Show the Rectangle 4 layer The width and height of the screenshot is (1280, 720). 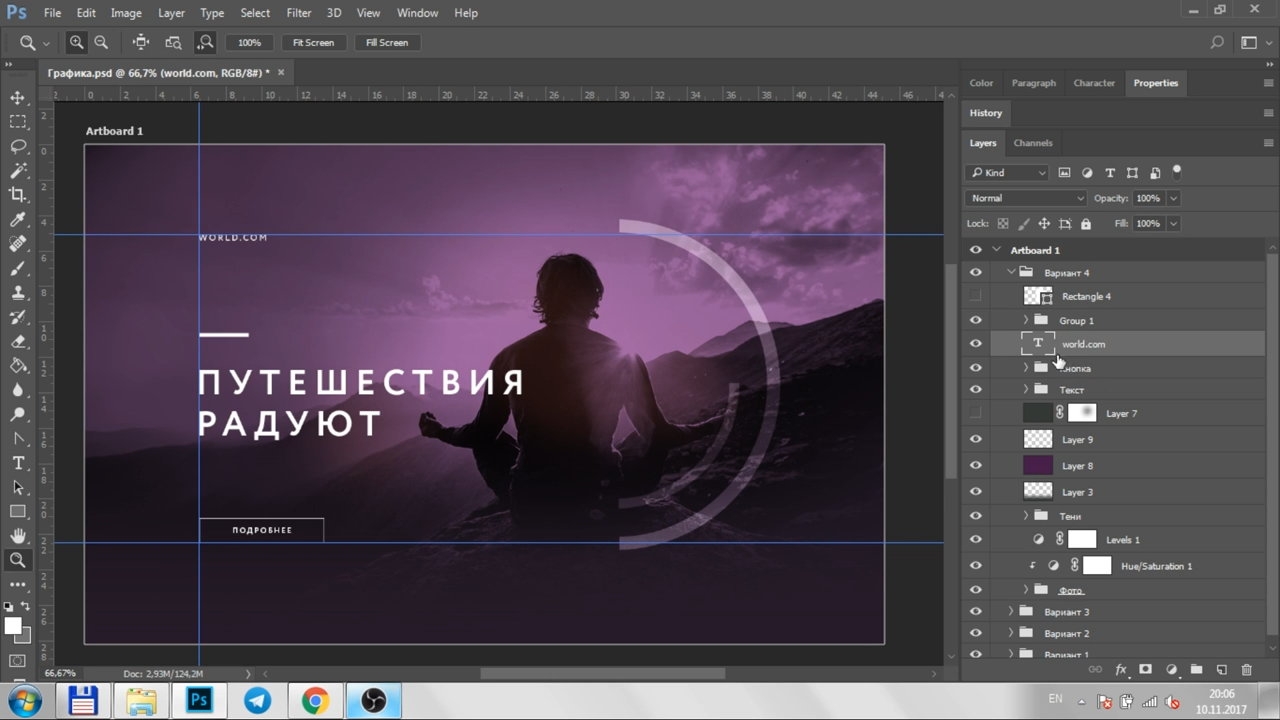point(976,296)
